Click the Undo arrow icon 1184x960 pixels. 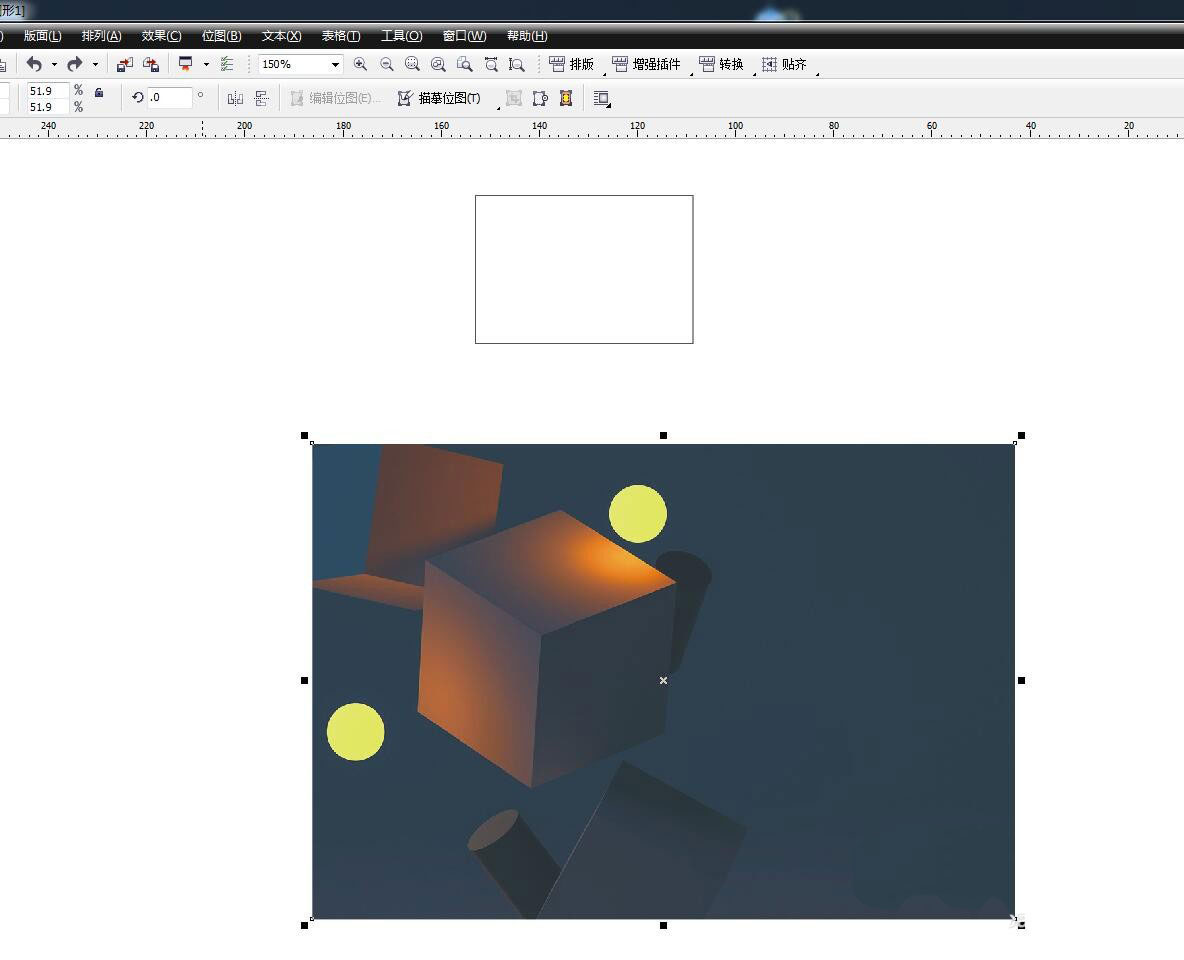coord(34,64)
